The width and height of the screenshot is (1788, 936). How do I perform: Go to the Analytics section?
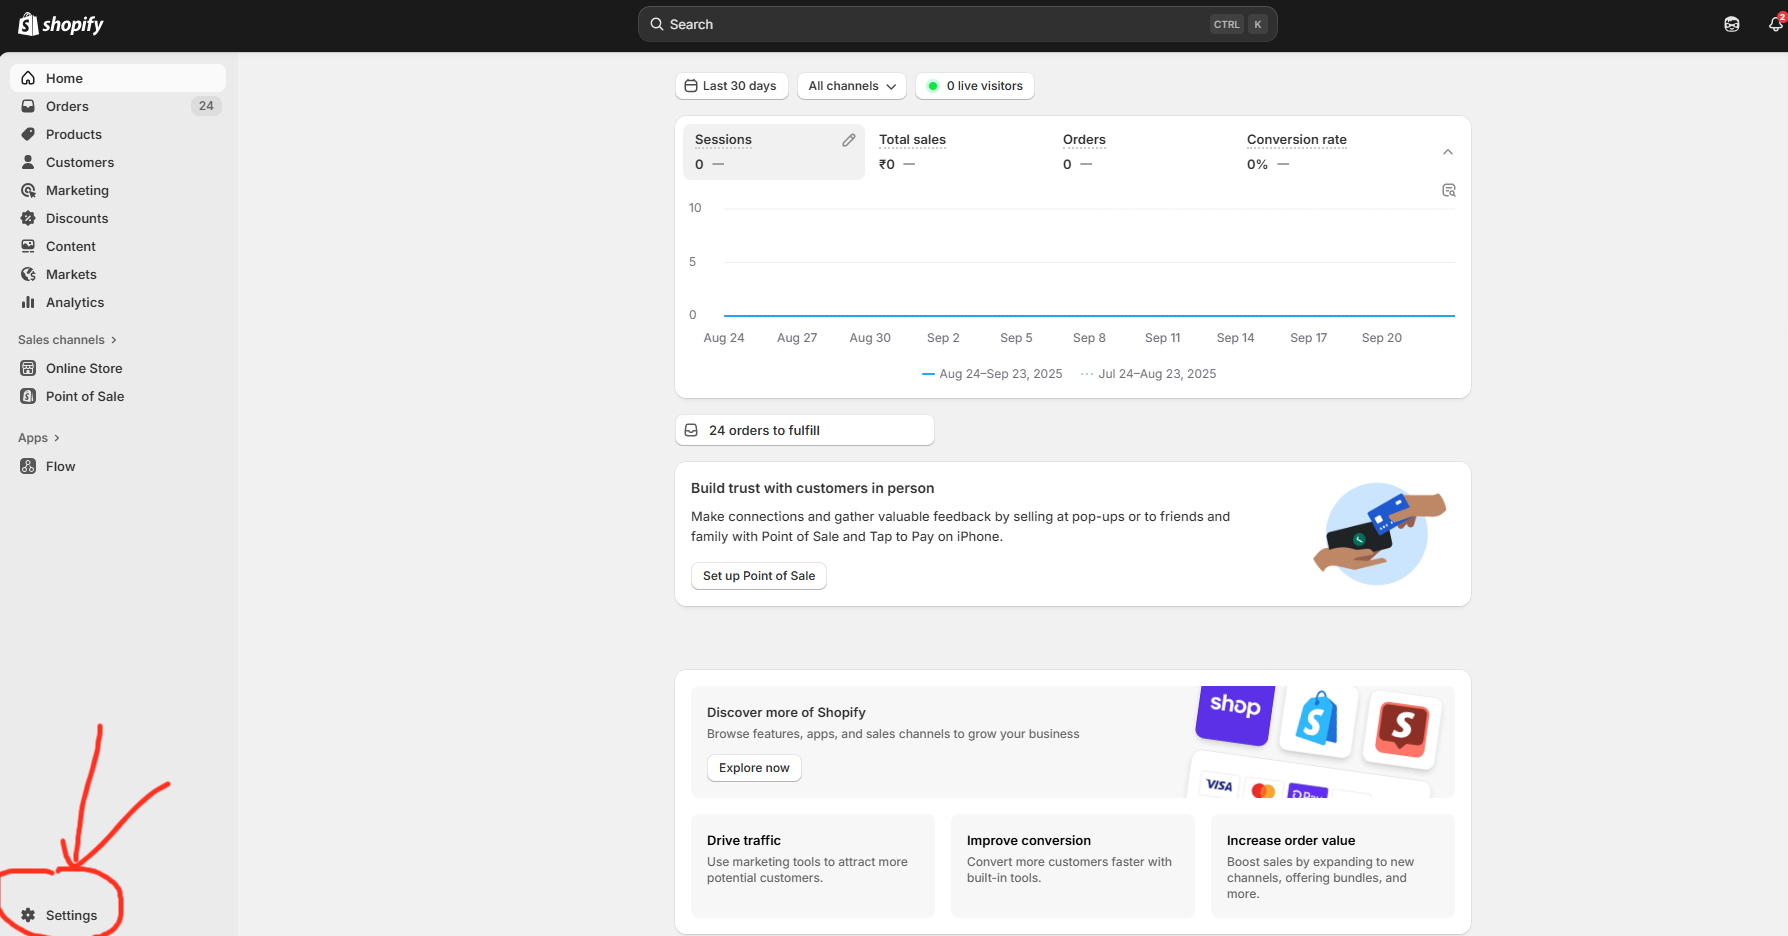point(75,302)
